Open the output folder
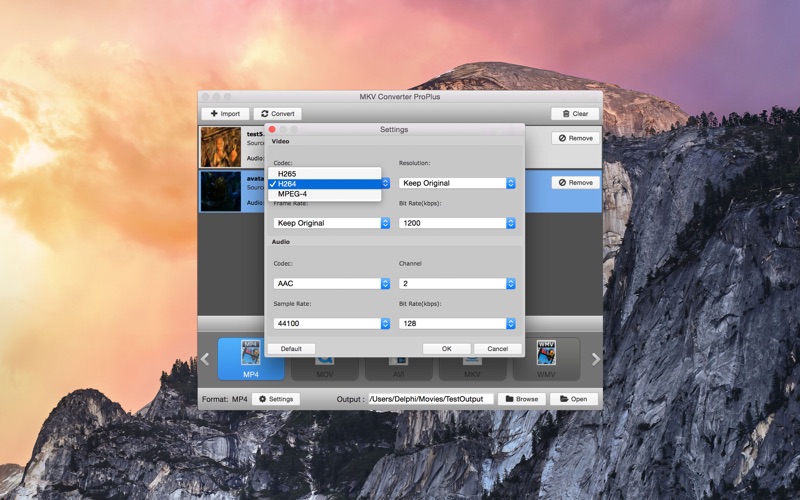Viewport: 800px width, 500px height. 574,399
